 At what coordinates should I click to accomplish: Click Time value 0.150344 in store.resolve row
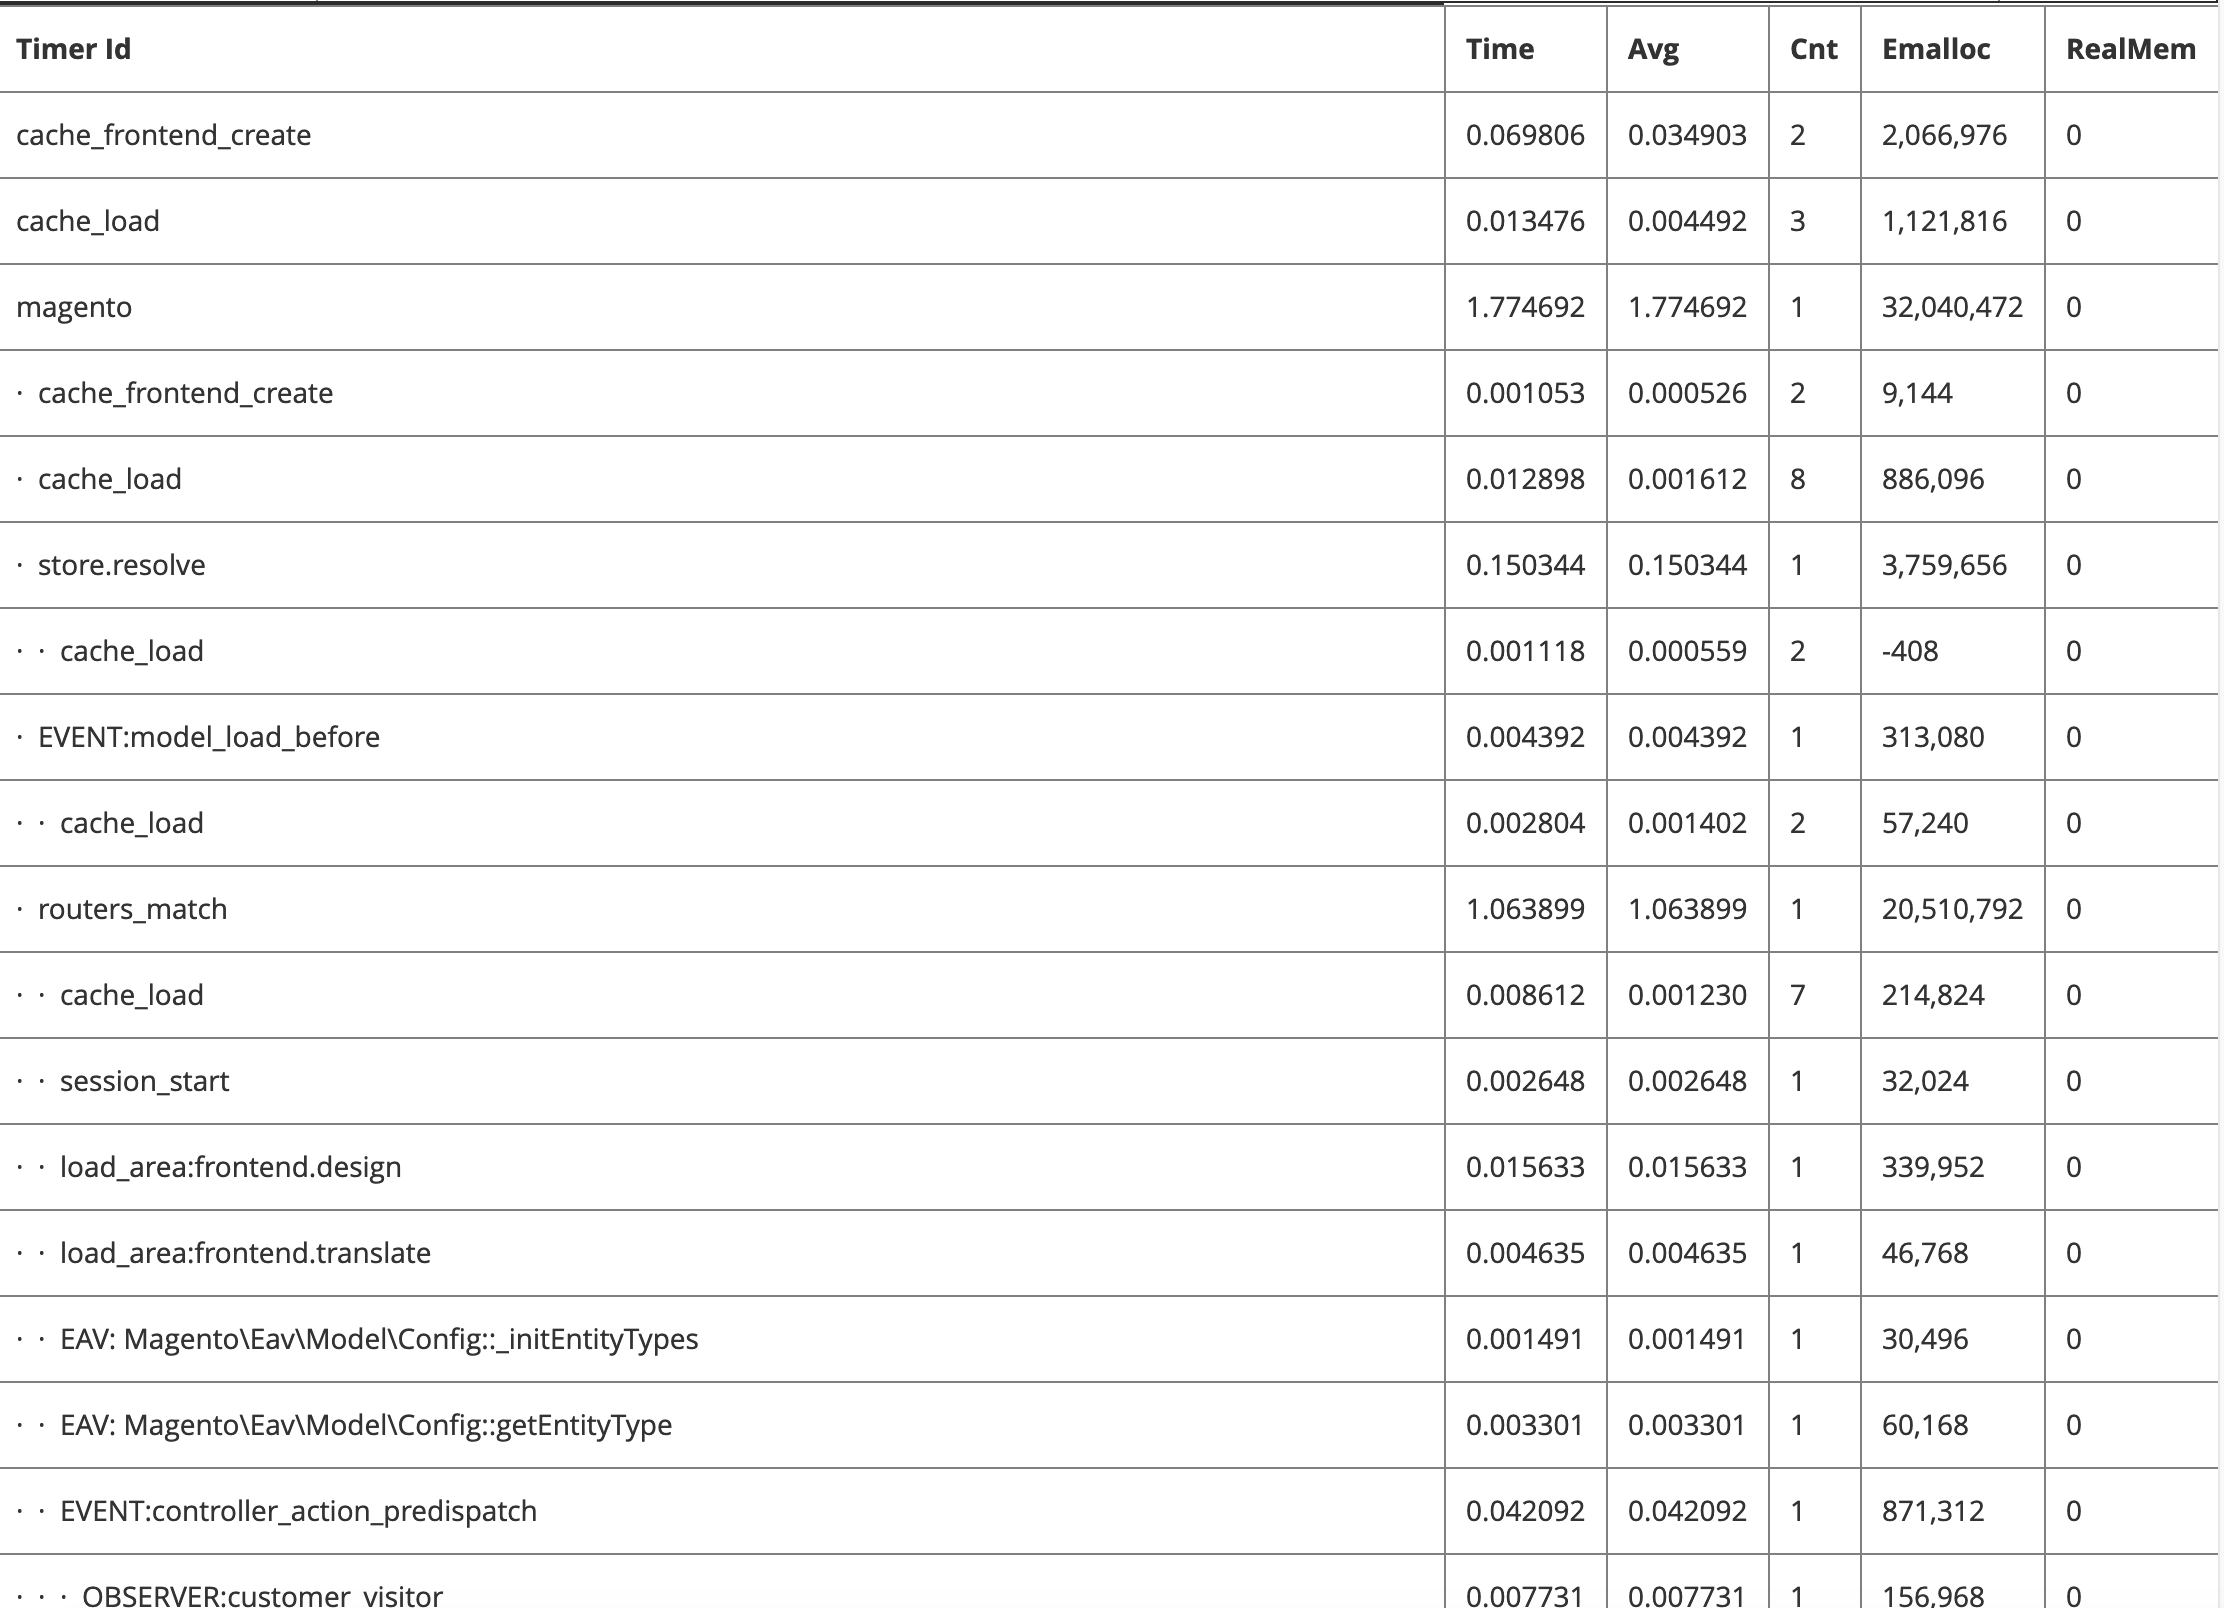[1525, 565]
